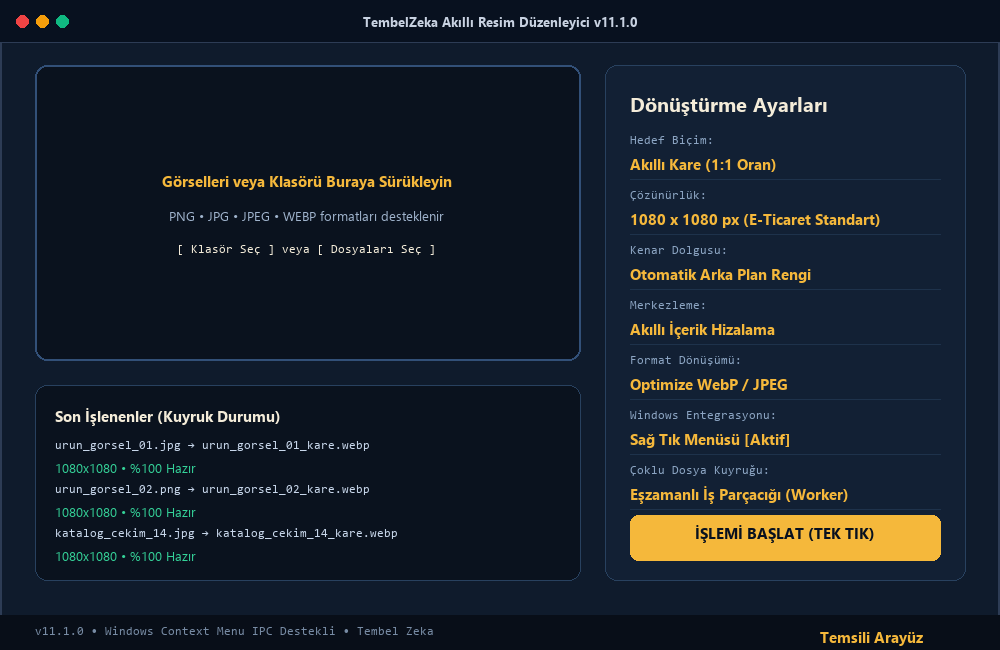1000x650 pixels.
Task: Click the Format Dönüşümü label
Action: pos(685,360)
